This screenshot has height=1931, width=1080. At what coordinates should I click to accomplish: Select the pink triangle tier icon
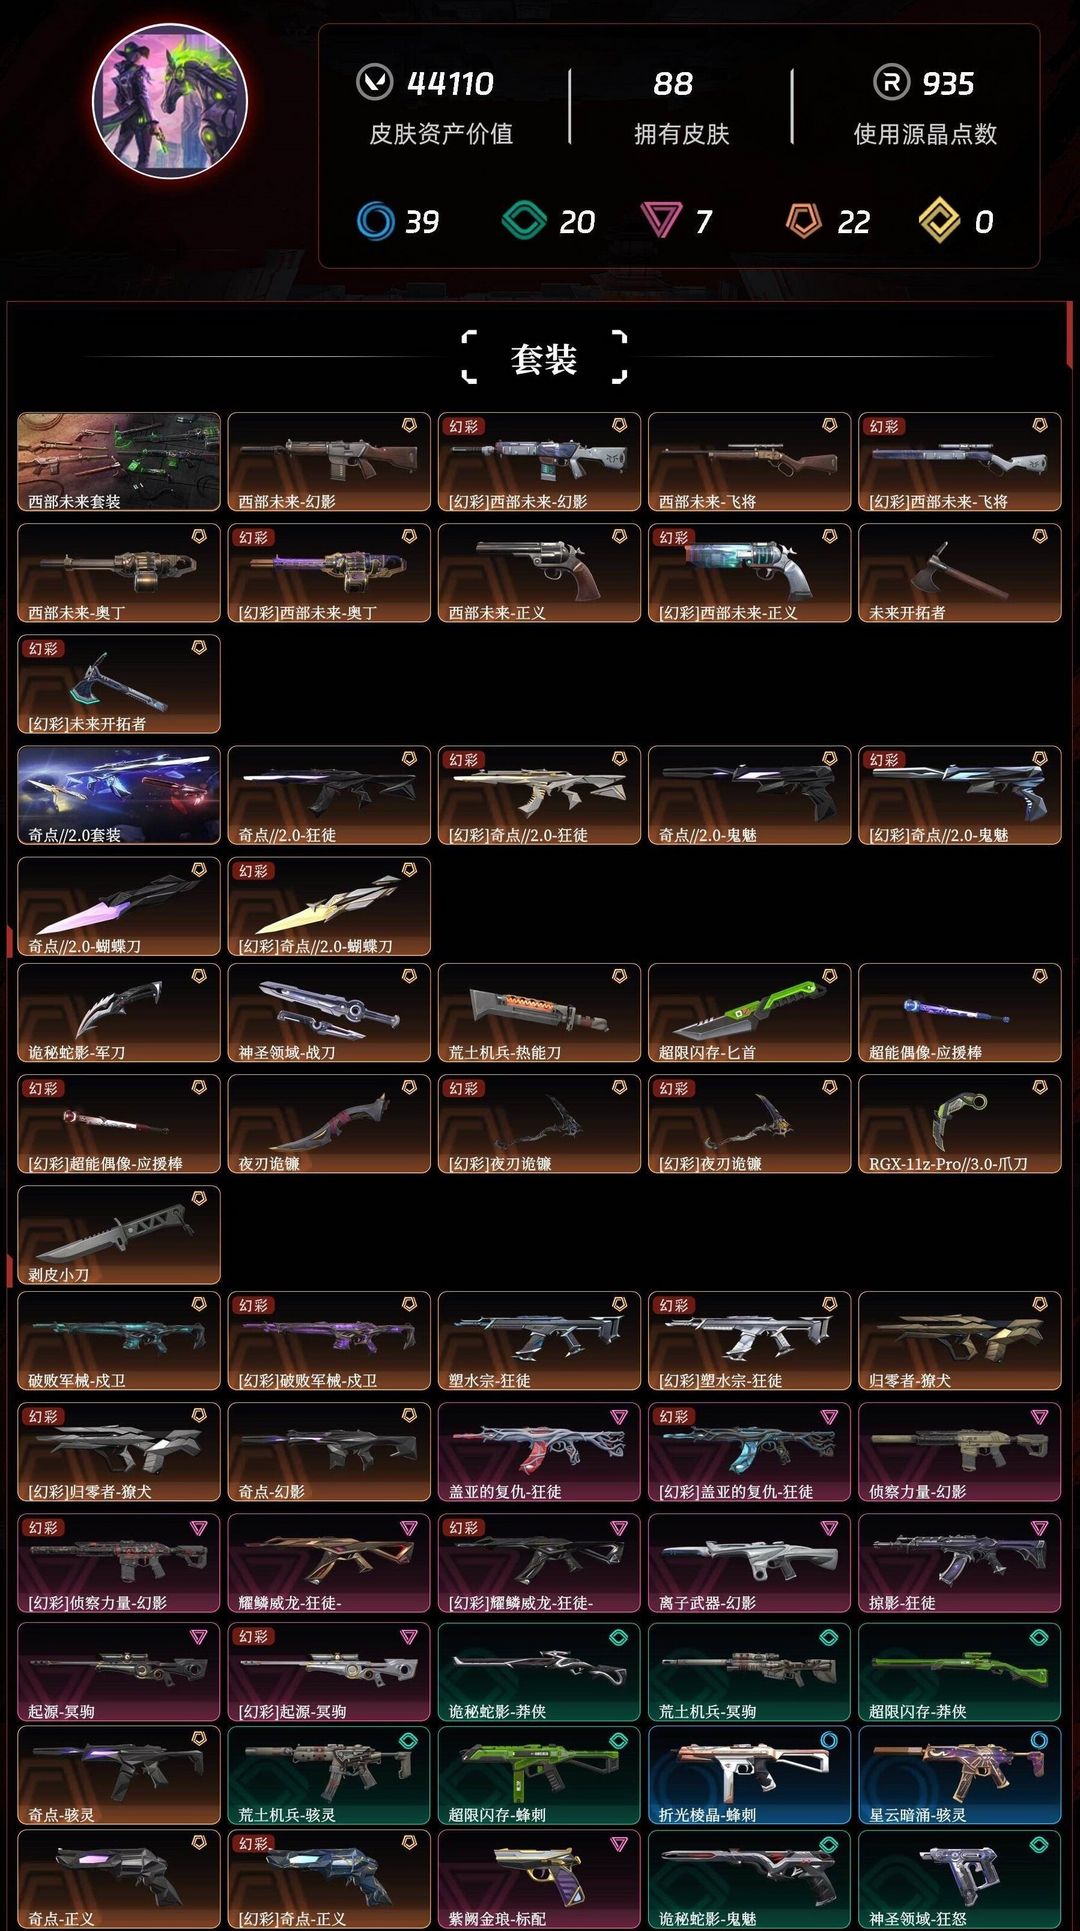(661, 220)
